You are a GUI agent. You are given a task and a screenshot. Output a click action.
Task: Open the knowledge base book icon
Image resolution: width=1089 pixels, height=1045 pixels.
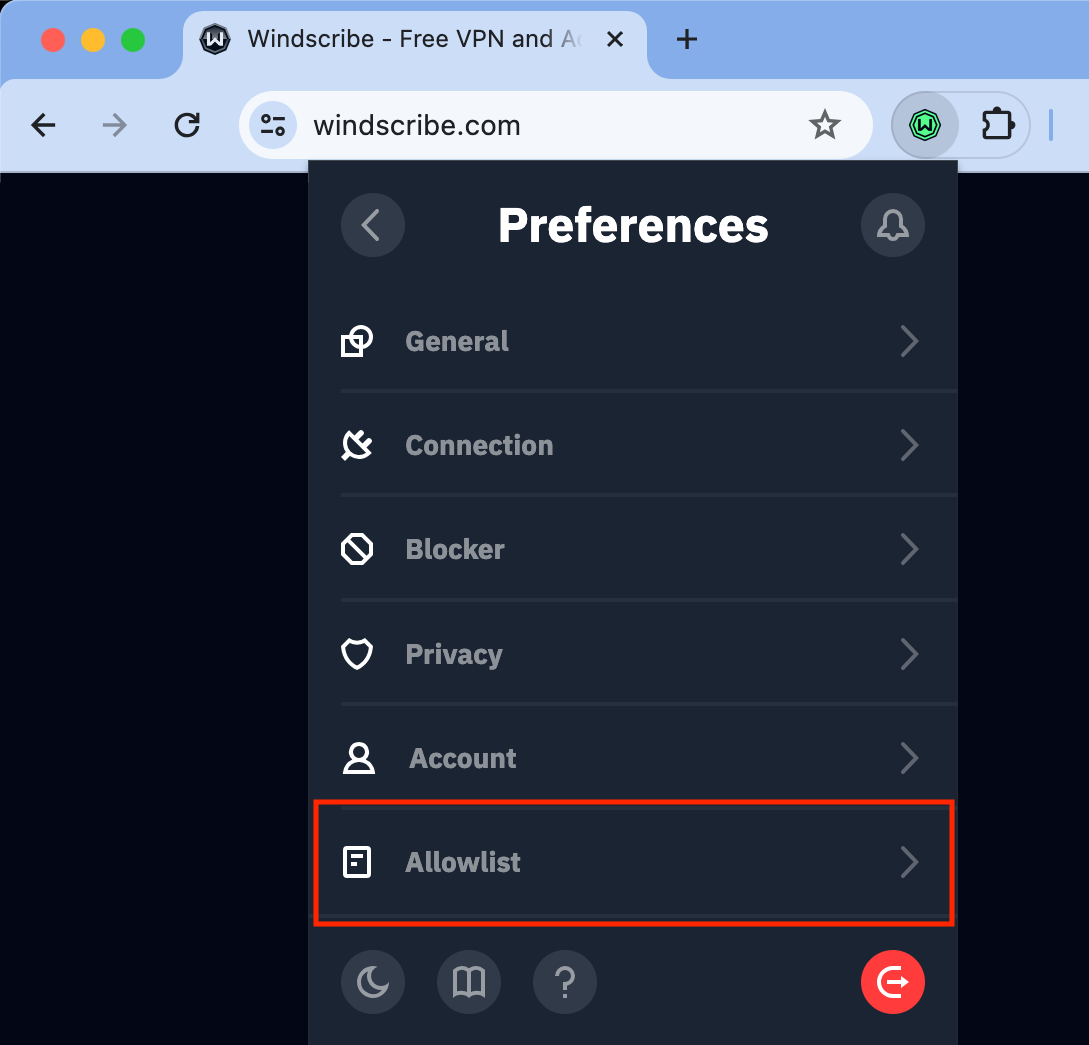(468, 982)
